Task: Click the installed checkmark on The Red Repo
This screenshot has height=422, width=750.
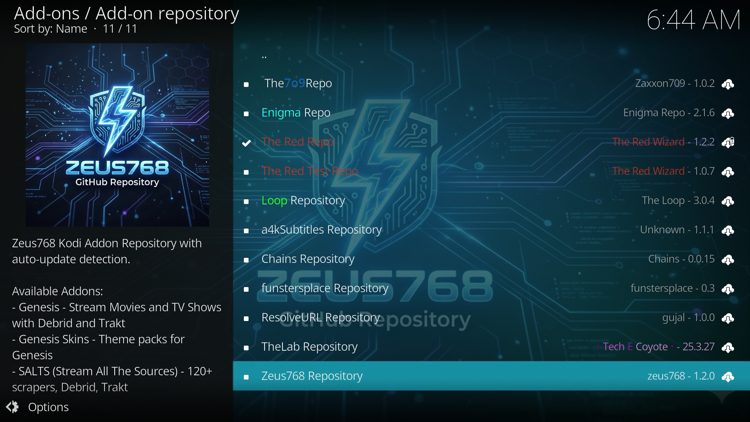Action: (246, 143)
